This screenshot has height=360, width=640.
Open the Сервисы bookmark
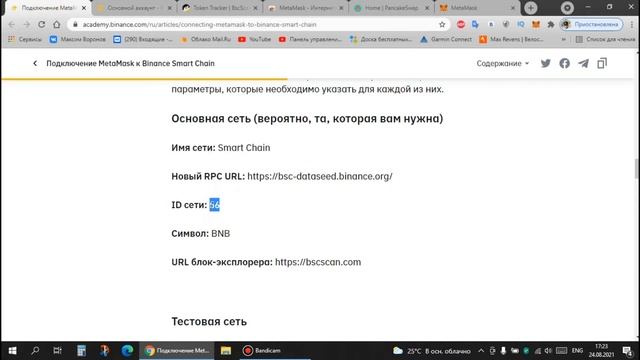[x=25, y=39]
